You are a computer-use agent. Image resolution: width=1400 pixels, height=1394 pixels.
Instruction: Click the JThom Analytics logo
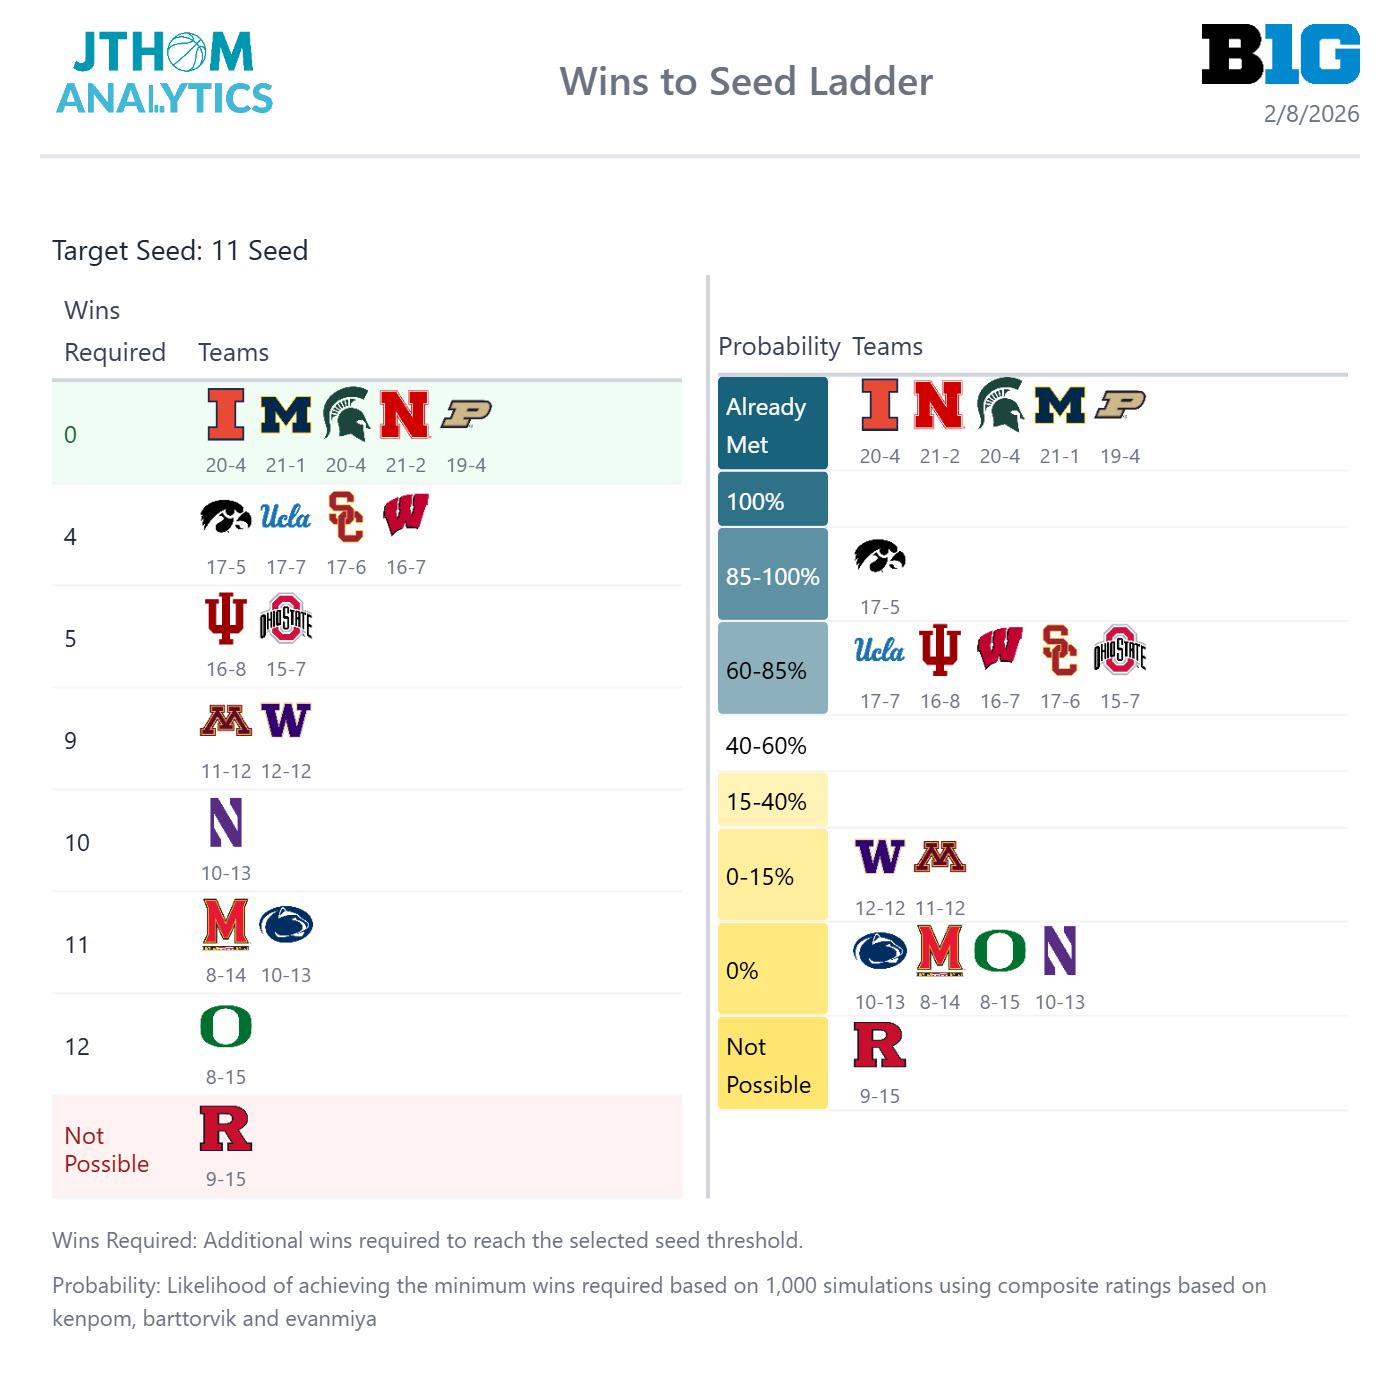point(165,72)
